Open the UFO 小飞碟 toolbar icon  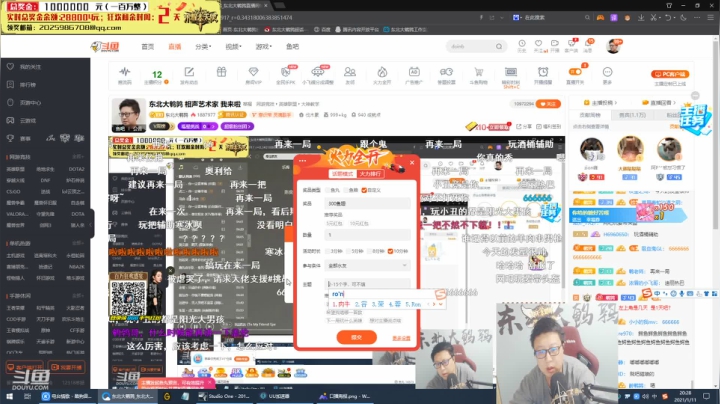coord(318,72)
